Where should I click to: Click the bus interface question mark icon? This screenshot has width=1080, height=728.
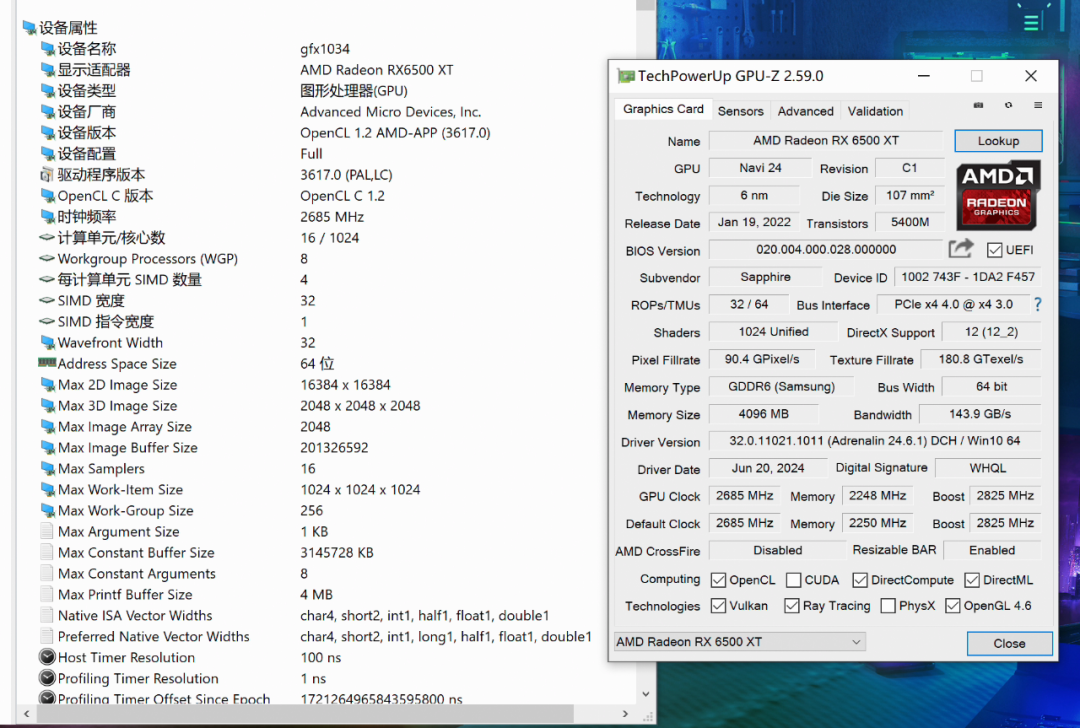pyautogui.click(x=1037, y=304)
